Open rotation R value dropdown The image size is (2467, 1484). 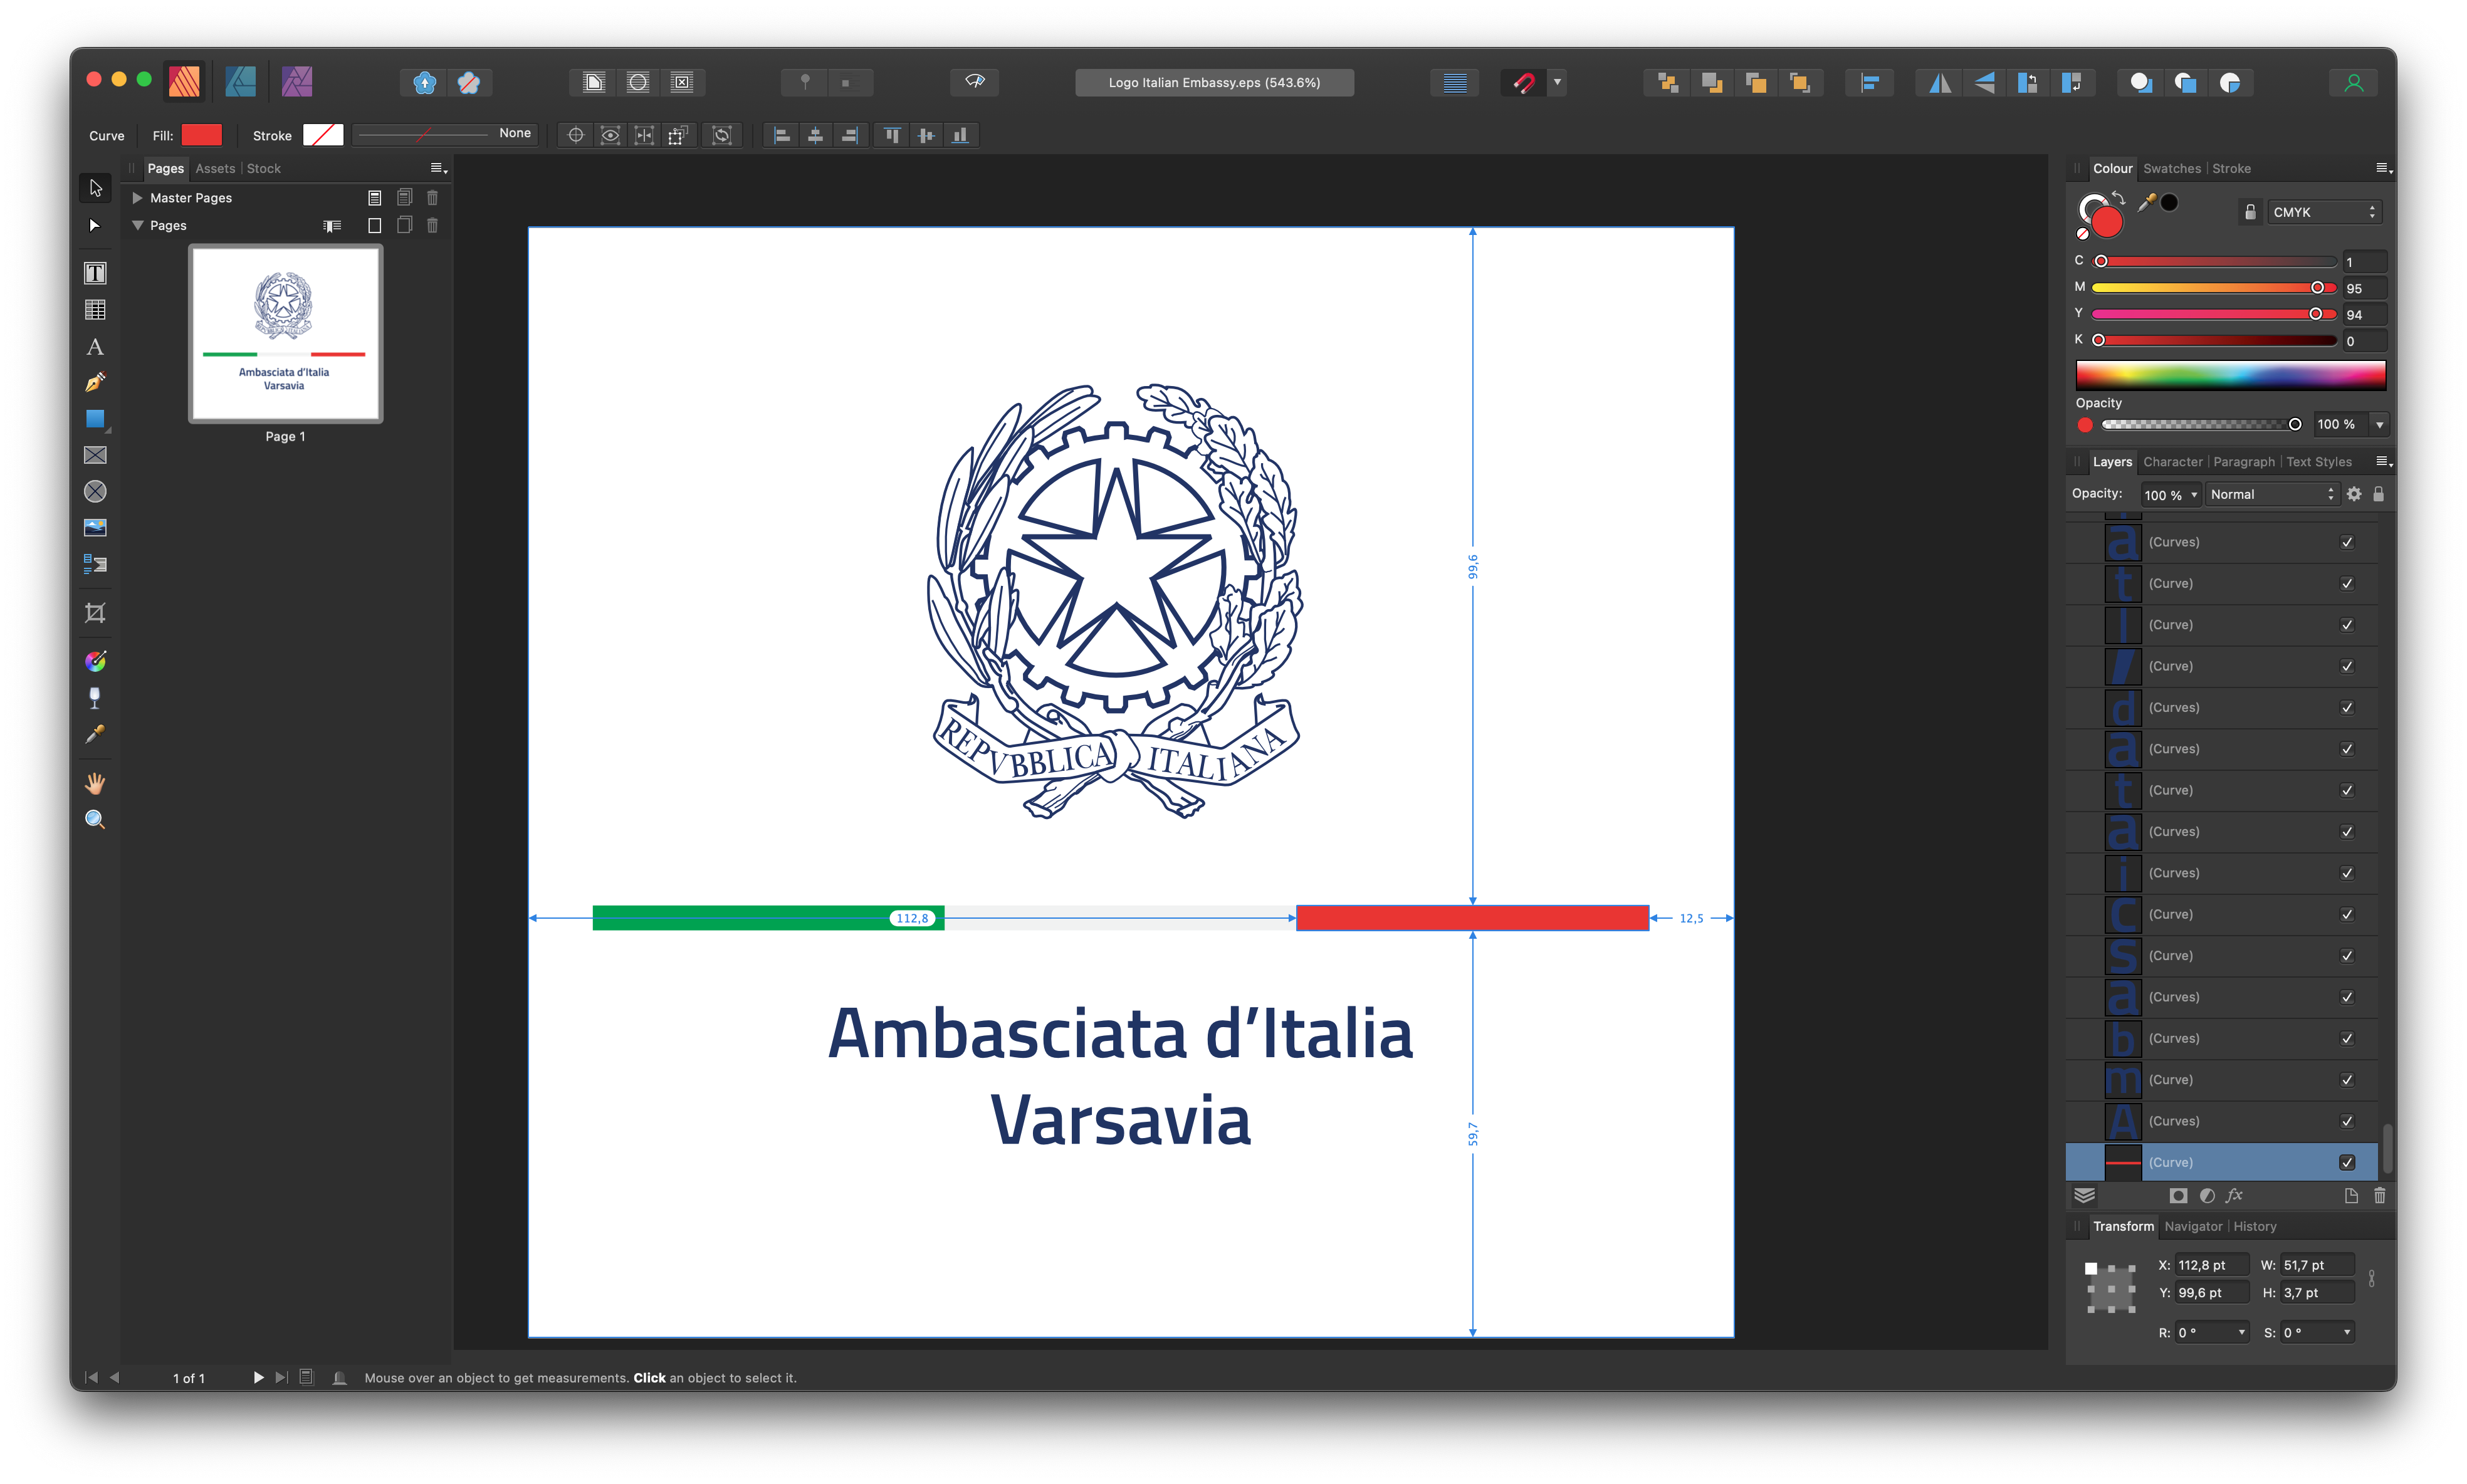2241,1333
